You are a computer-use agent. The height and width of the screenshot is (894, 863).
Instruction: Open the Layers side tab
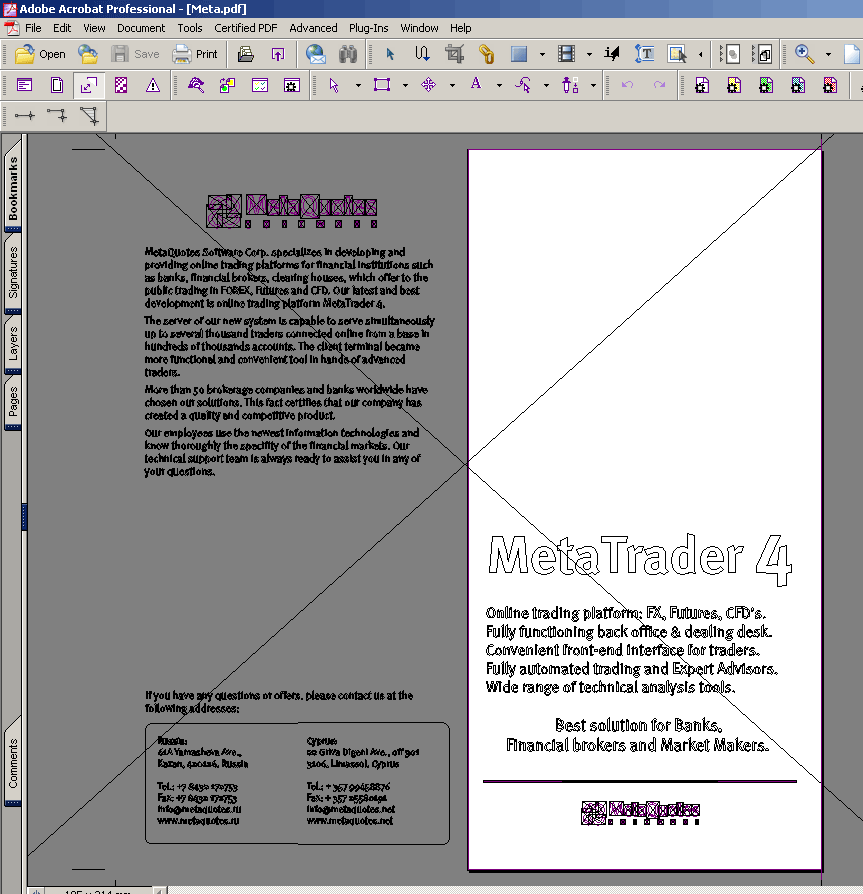point(13,343)
